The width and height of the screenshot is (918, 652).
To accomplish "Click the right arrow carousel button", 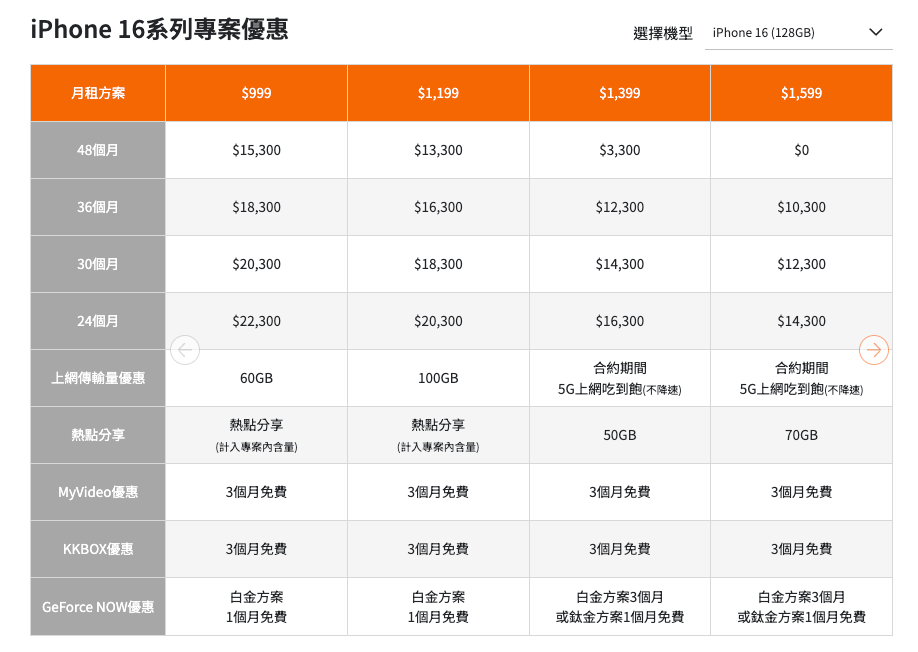I will pyautogui.click(x=874, y=350).
